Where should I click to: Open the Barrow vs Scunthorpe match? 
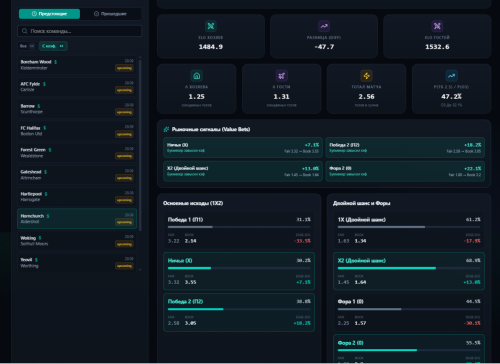(x=77, y=109)
